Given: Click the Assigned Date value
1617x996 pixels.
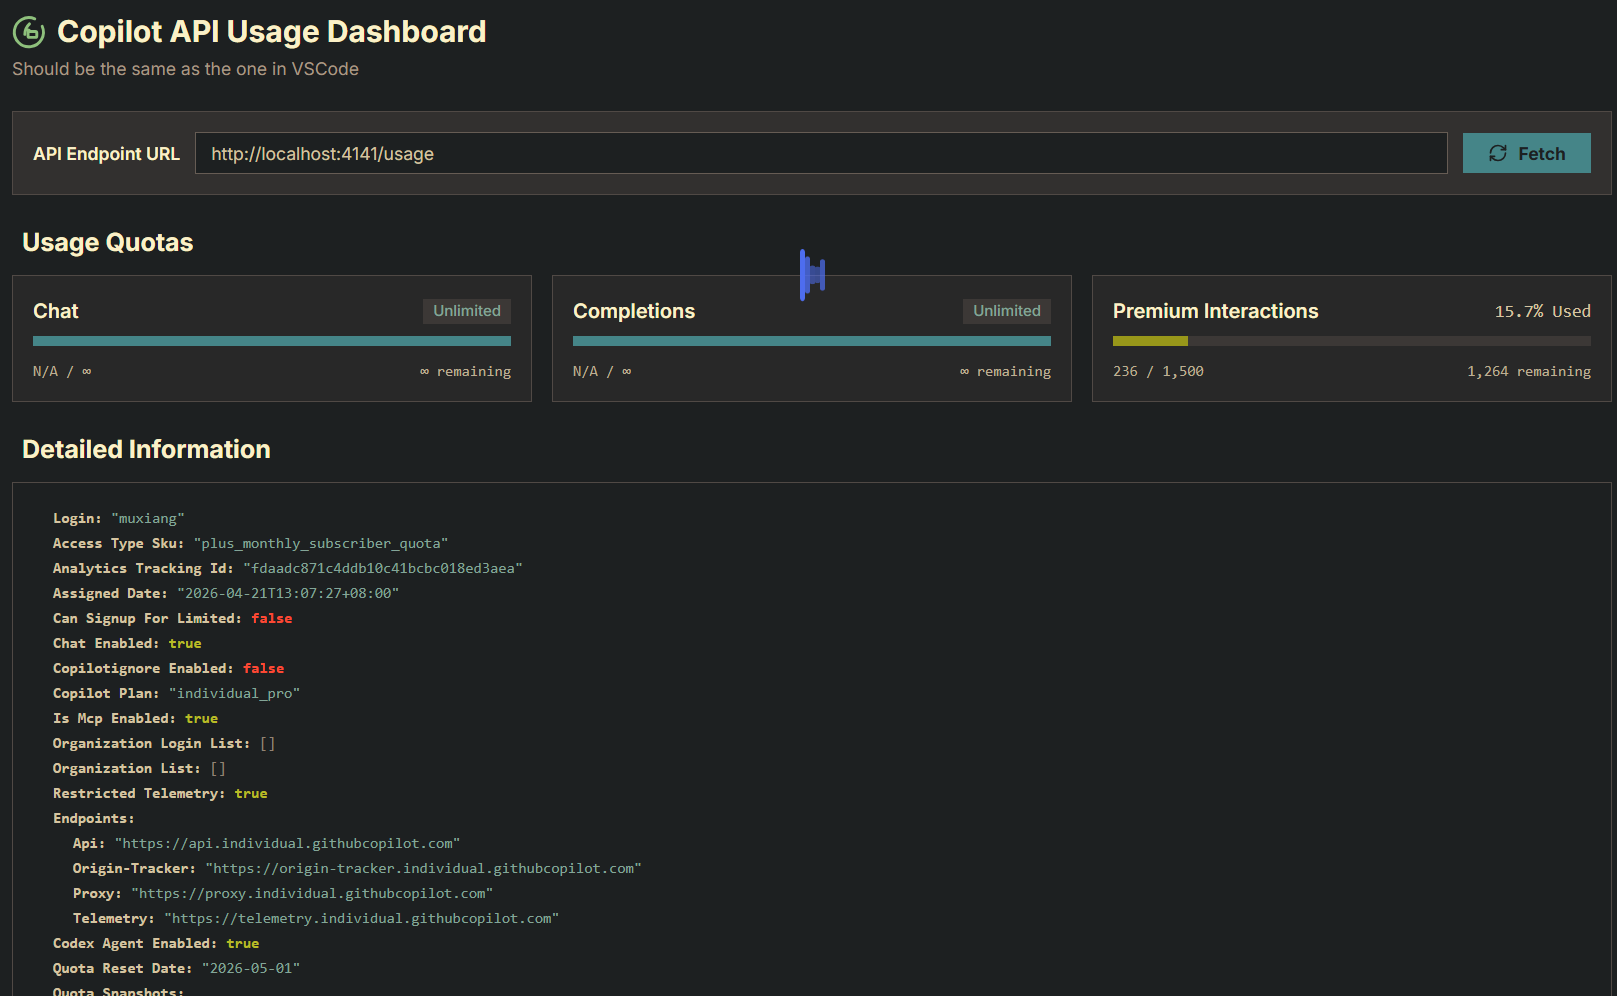Looking at the screenshot, I should 288,593.
